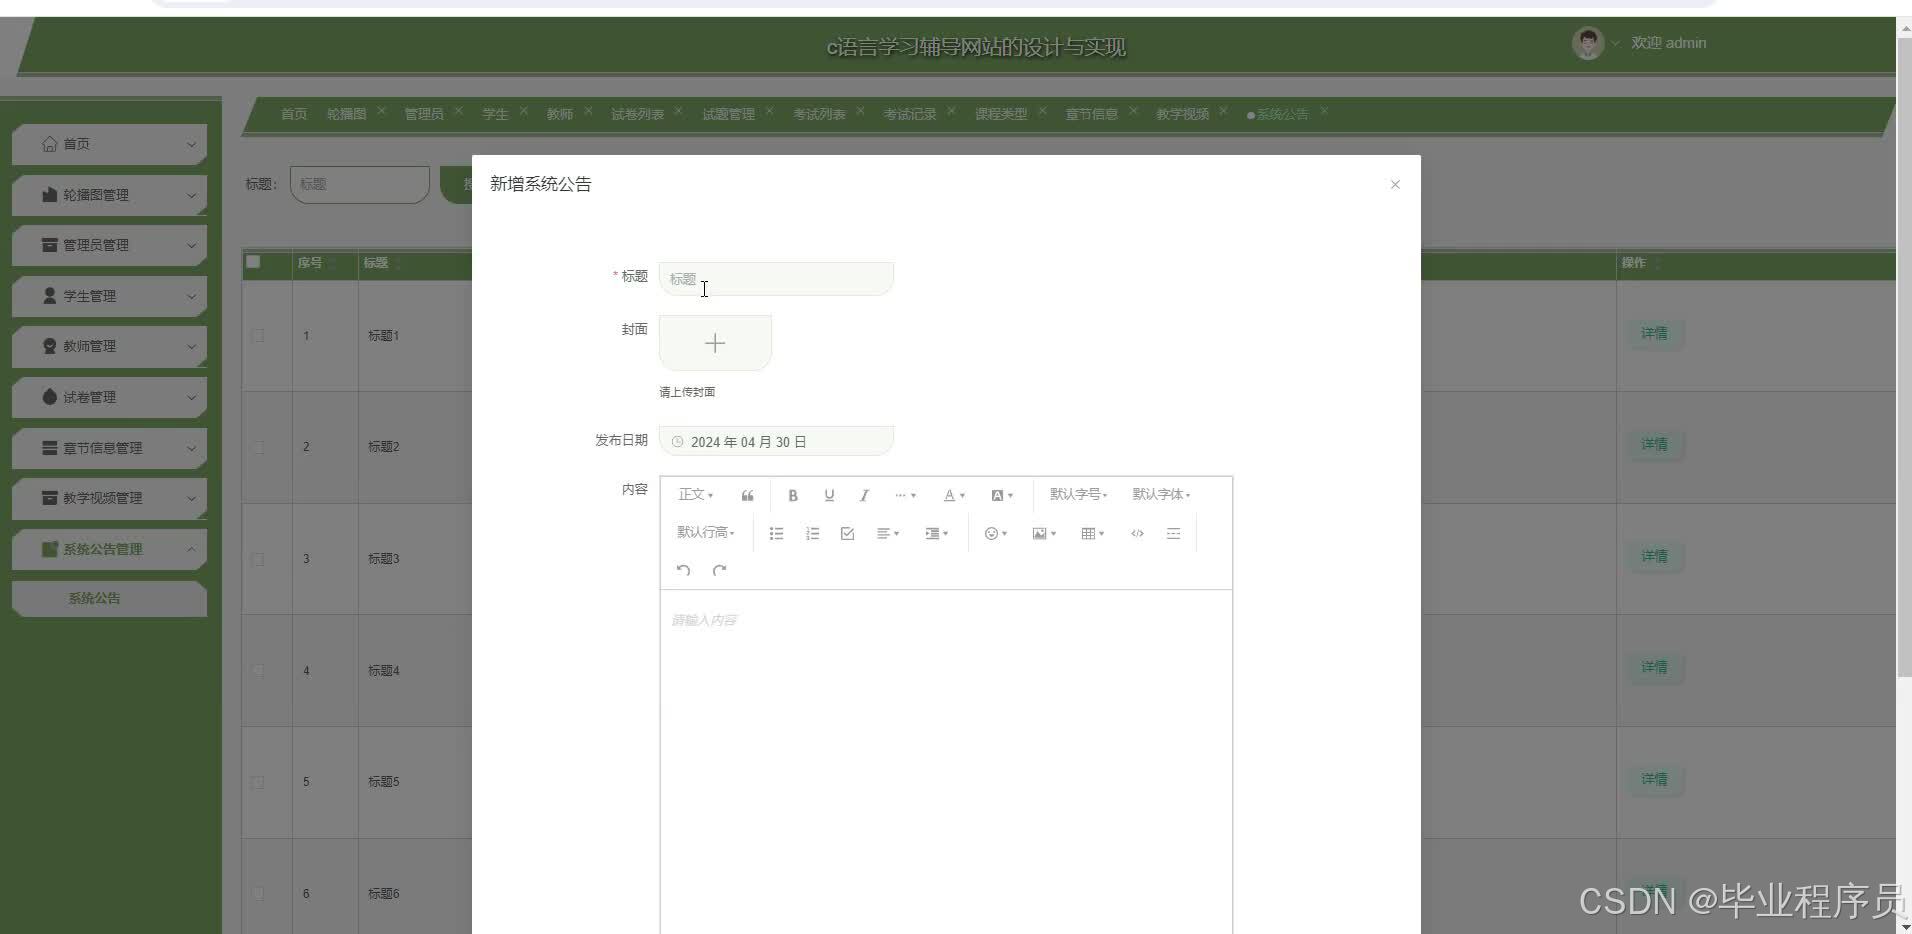Viewport: 1912px width, 934px height.
Task: Click into the content editor text area
Action: [x=946, y=760]
